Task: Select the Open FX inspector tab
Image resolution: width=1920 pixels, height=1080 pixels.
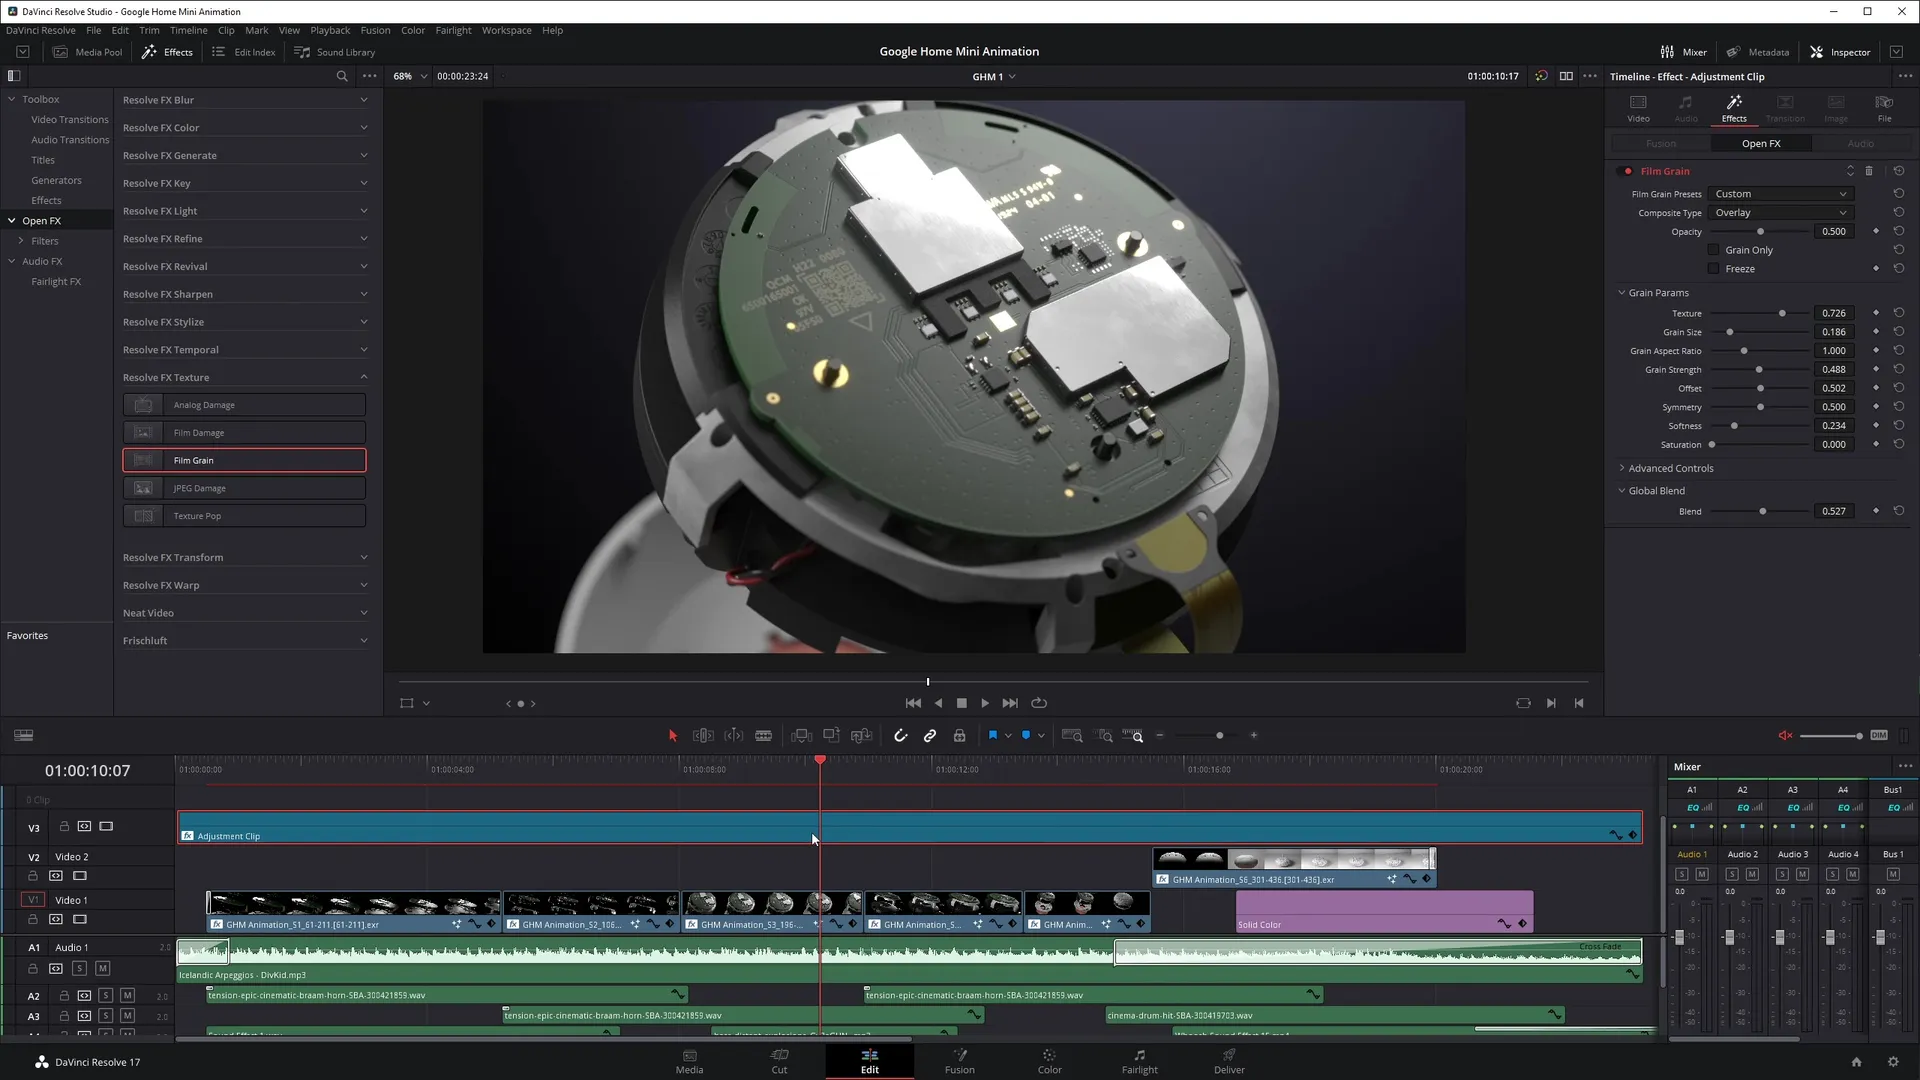Action: [x=1761, y=144]
